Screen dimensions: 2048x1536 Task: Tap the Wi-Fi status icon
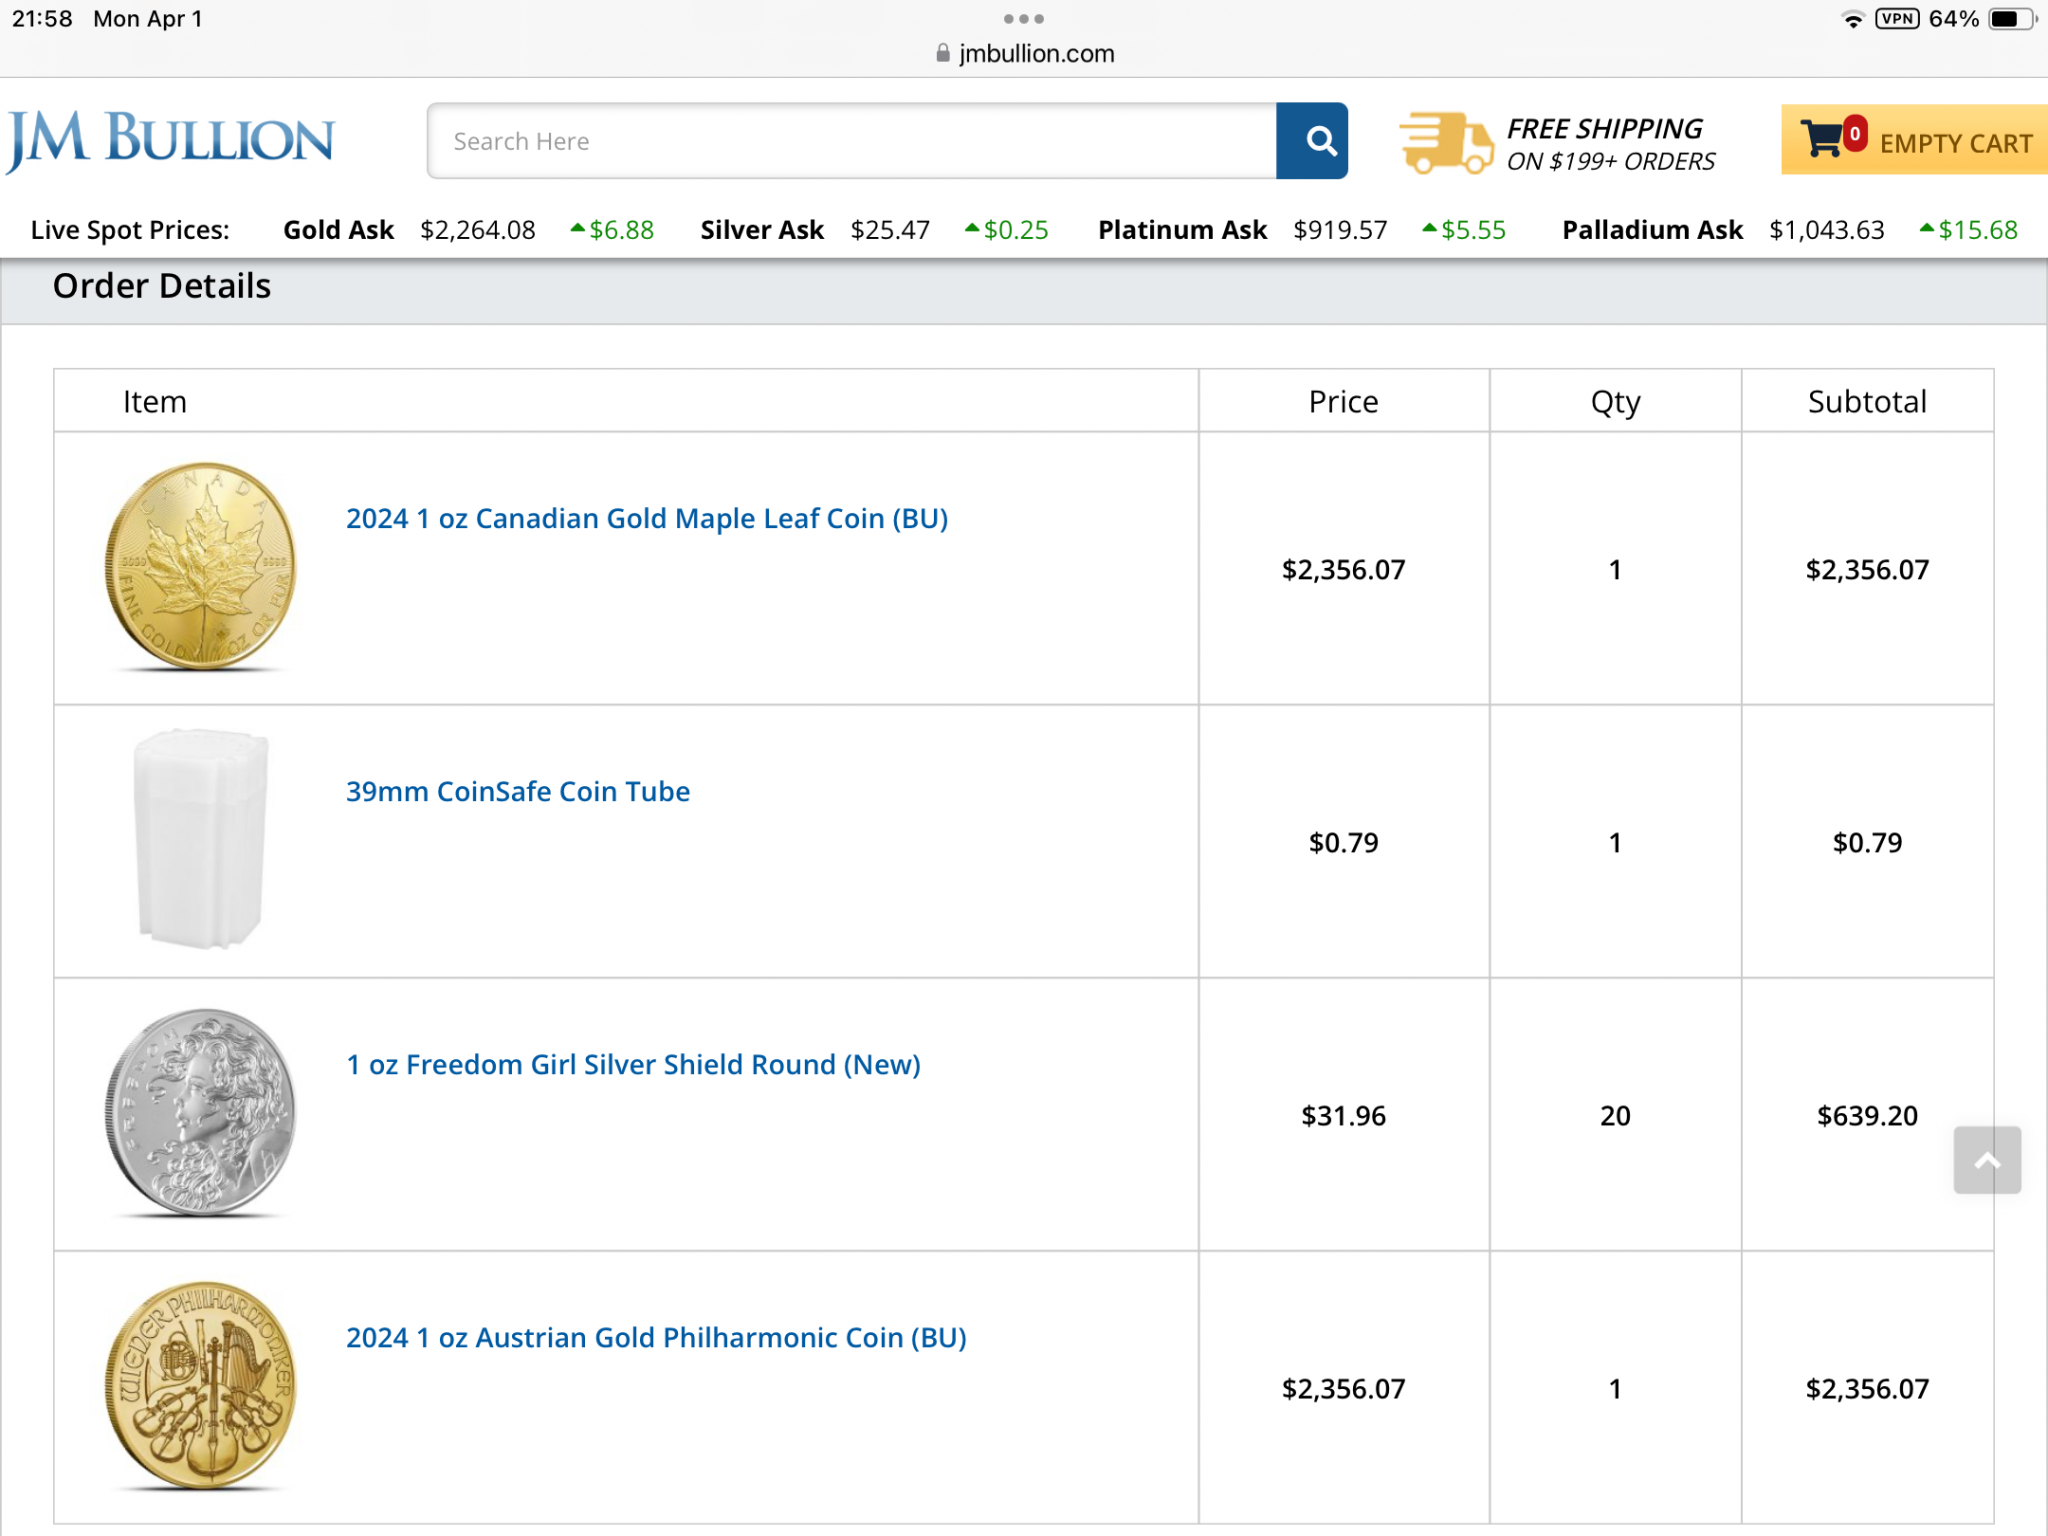click(x=1853, y=19)
